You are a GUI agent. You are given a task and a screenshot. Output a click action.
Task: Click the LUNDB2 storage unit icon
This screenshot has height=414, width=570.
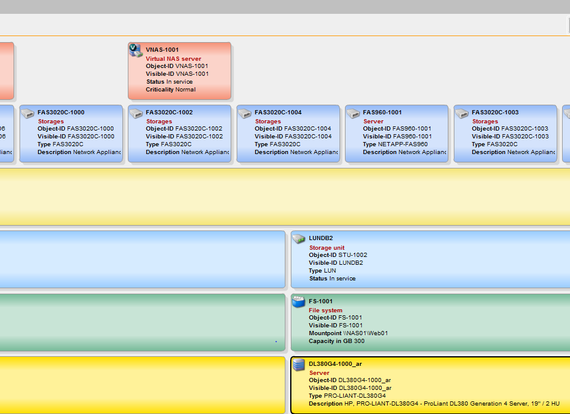point(299,239)
